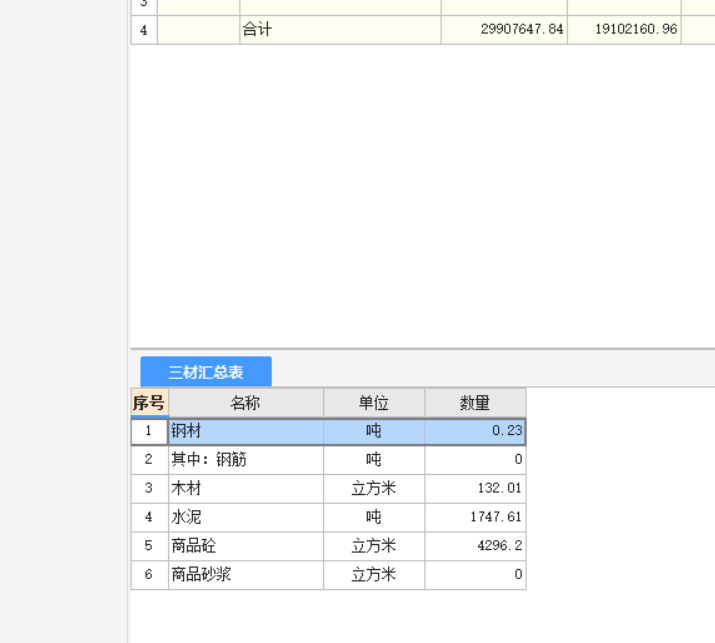This screenshot has height=643, width=715.
Task: Click 吨 unit in 水泥 row
Action: tap(374, 517)
